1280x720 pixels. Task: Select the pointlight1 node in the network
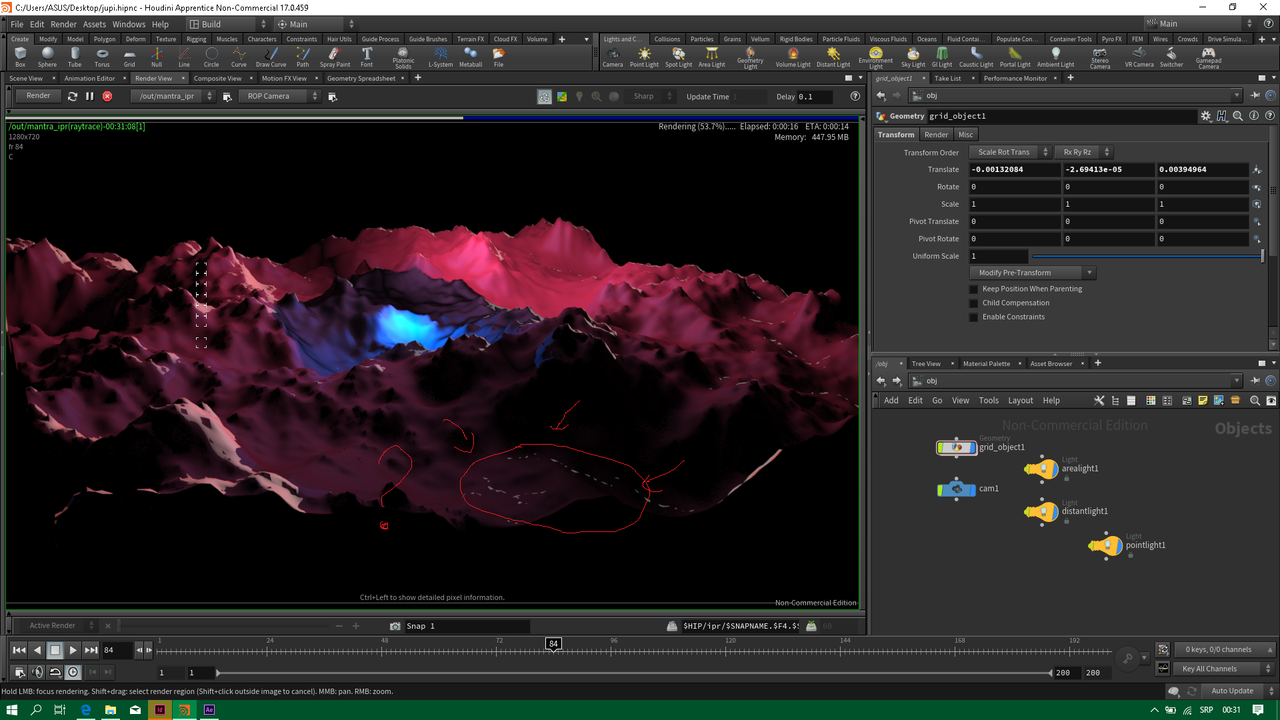point(1105,545)
